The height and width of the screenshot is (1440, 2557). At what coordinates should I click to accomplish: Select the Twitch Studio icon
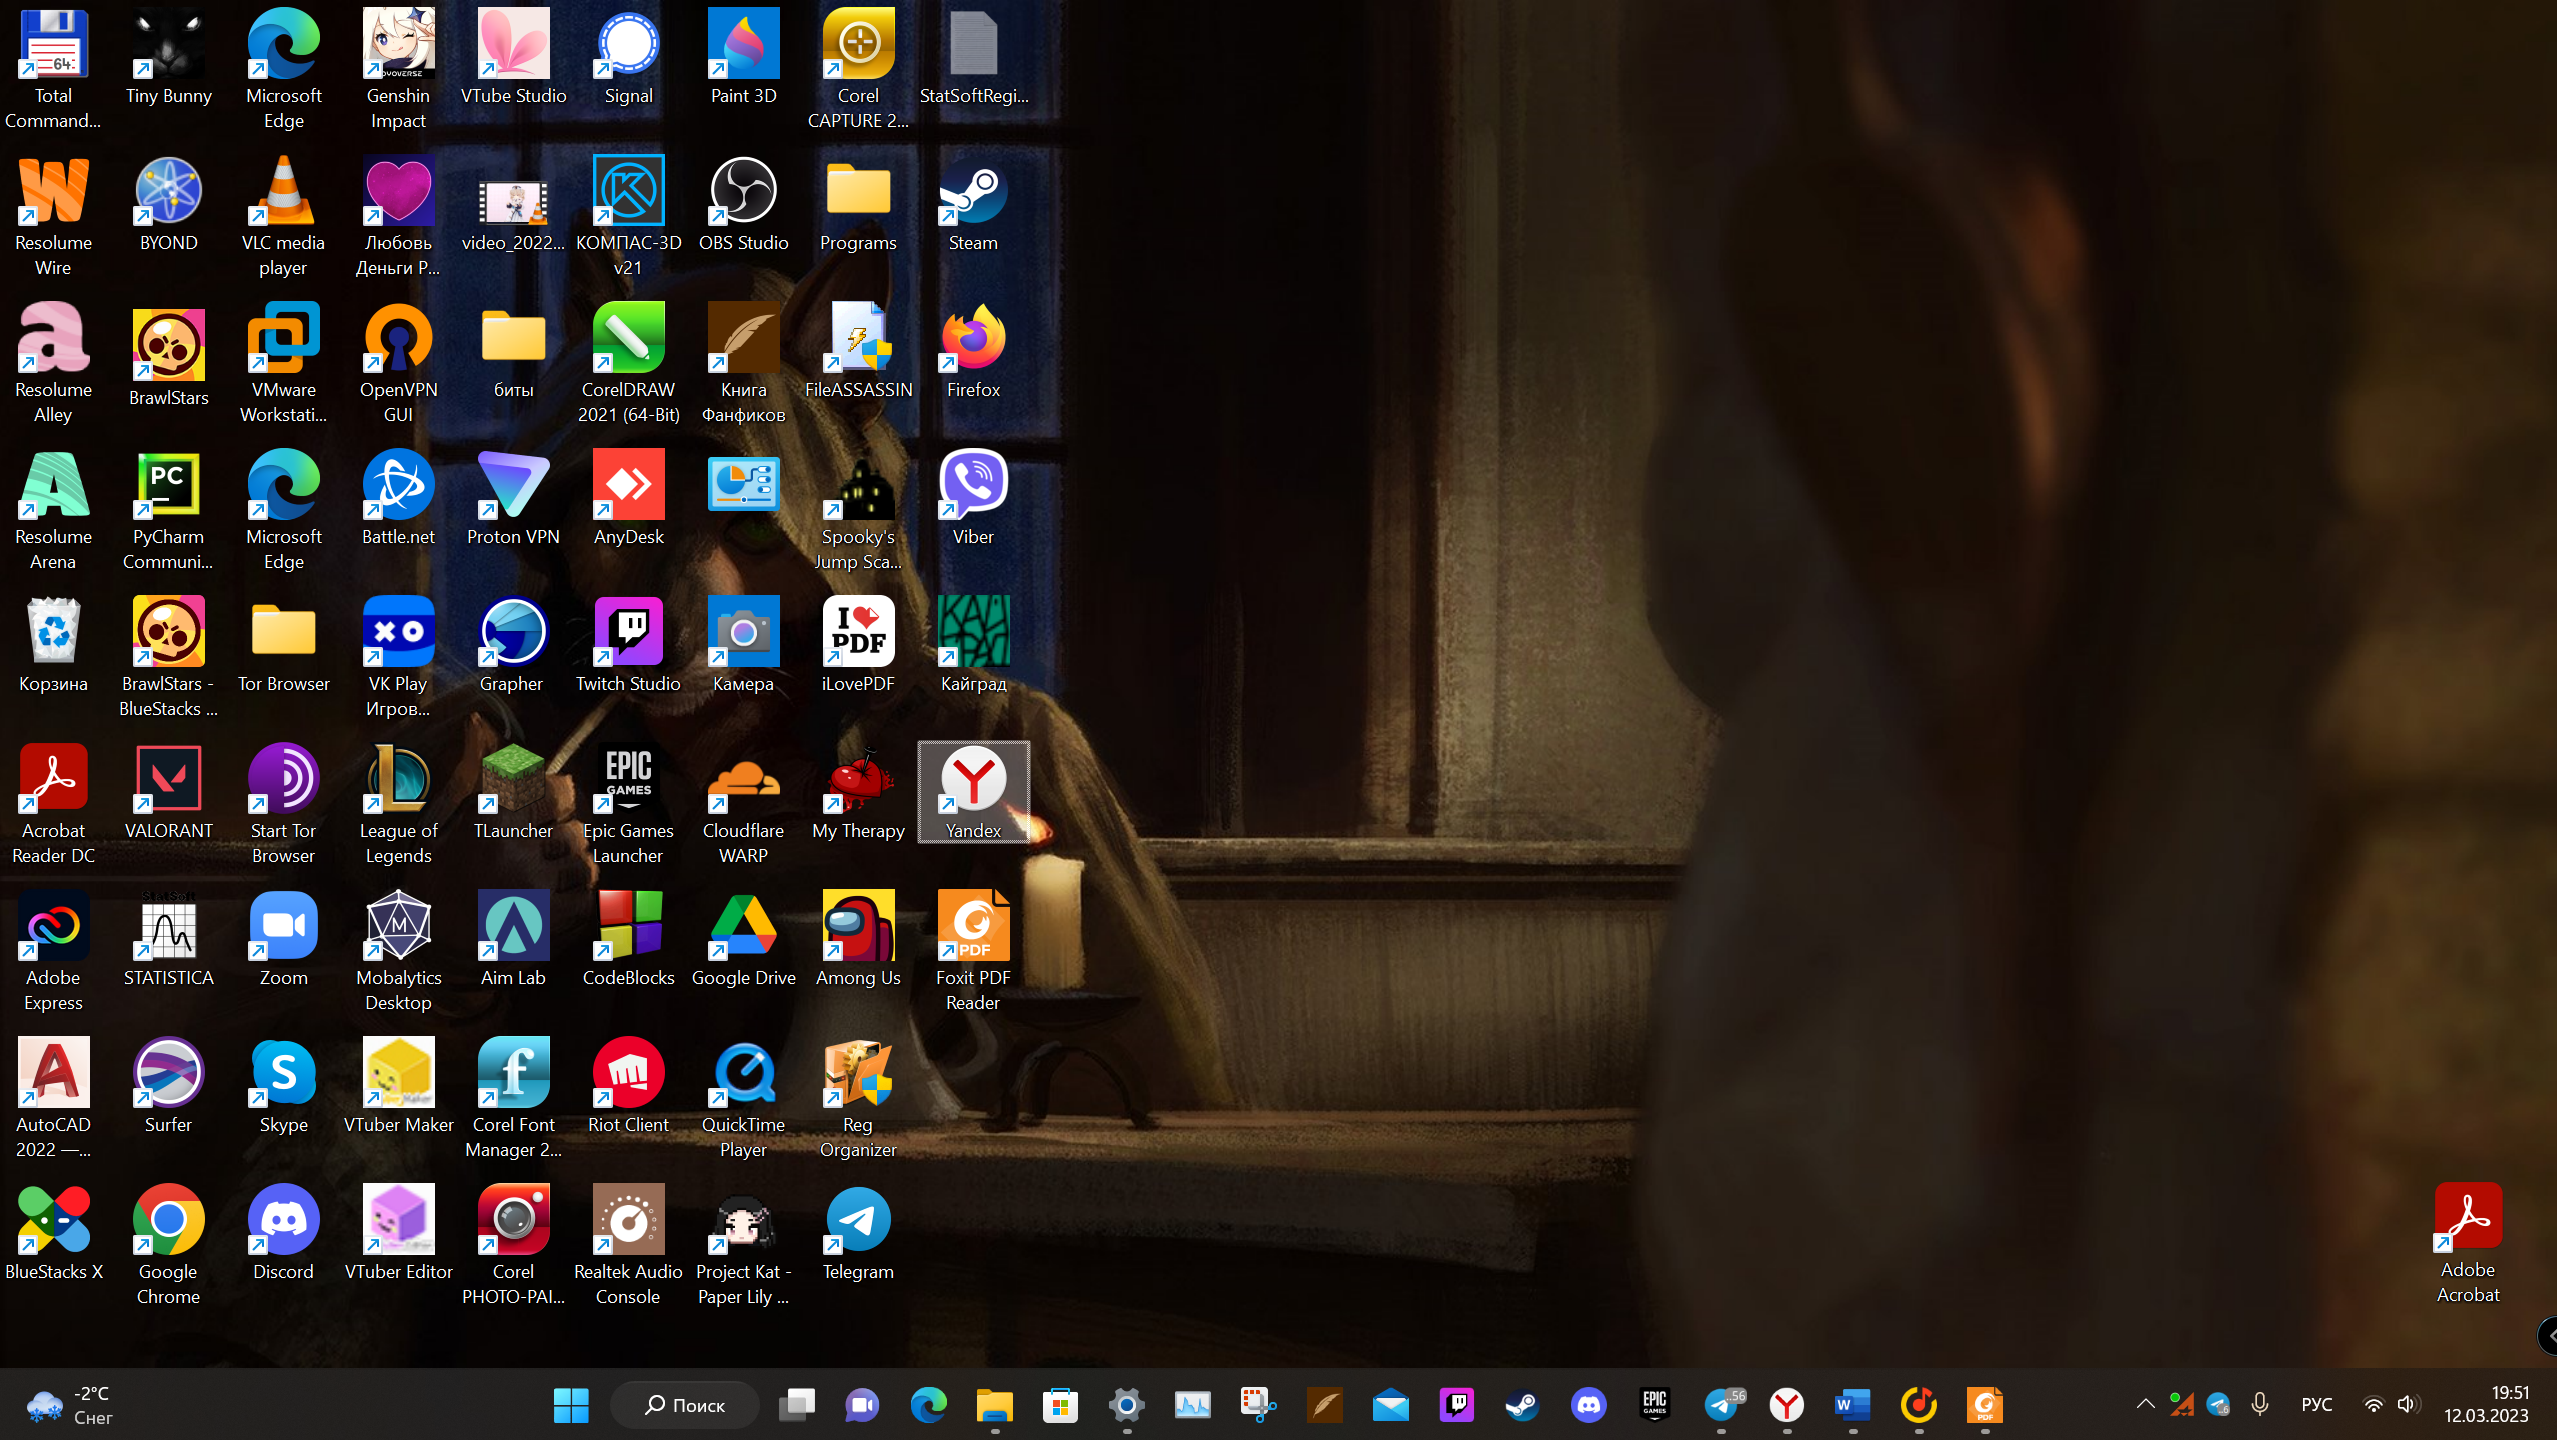click(628, 644)
